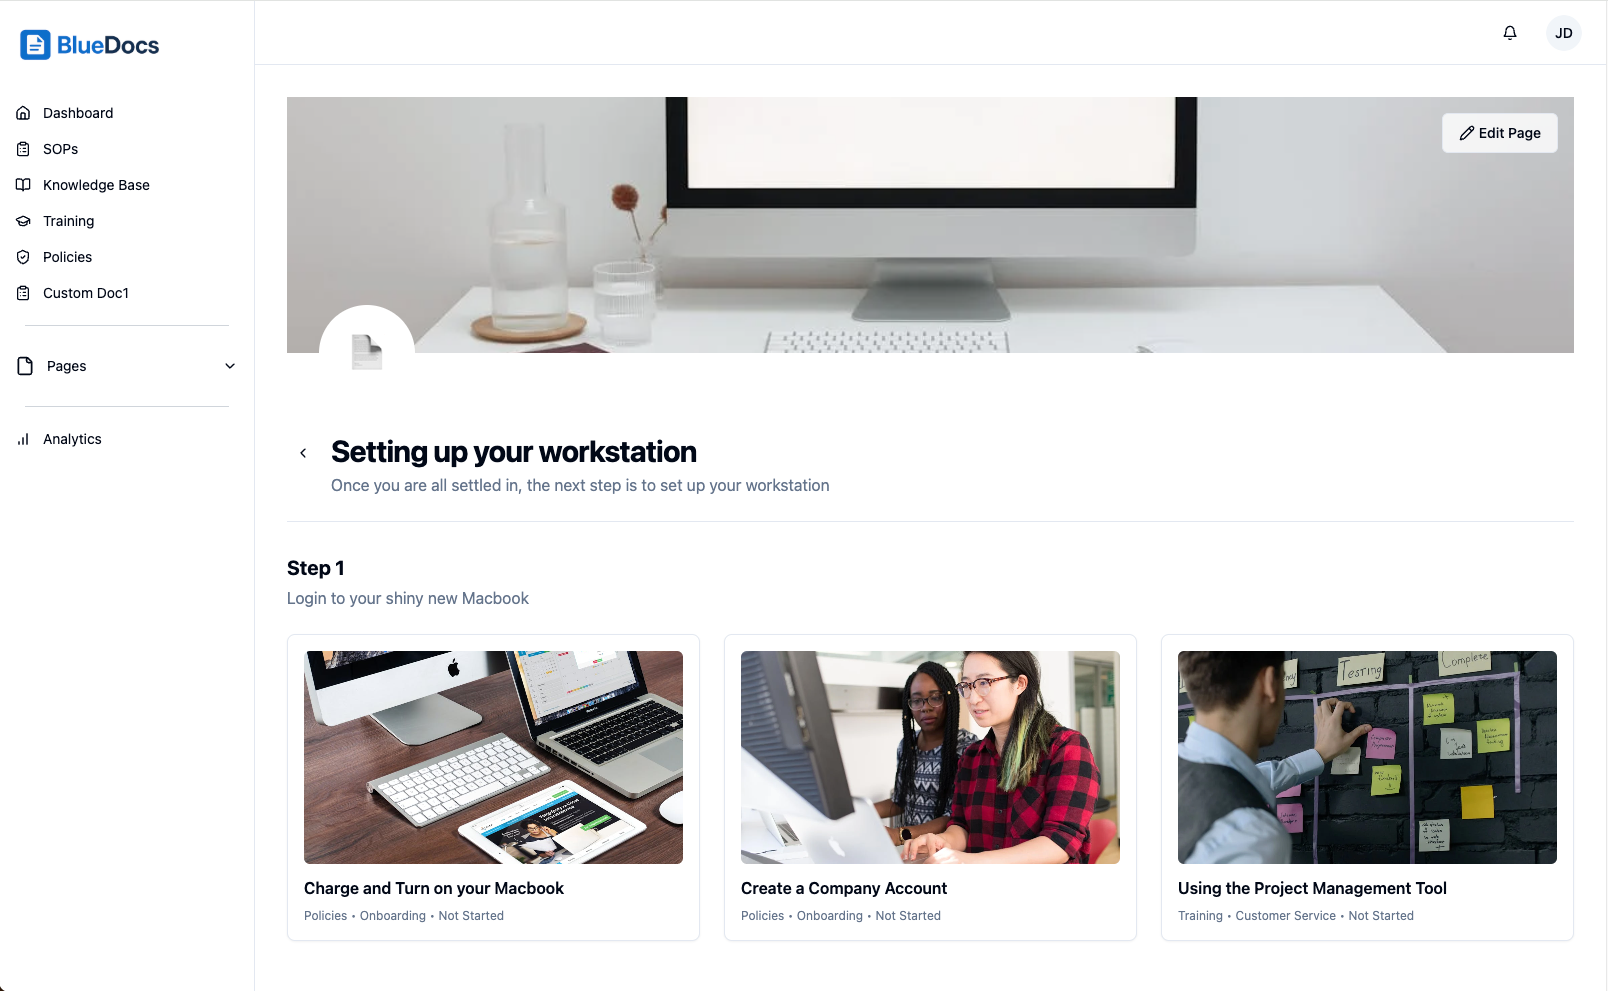
Task: Go back using the left chevron
Action: [x=303, y=453]
